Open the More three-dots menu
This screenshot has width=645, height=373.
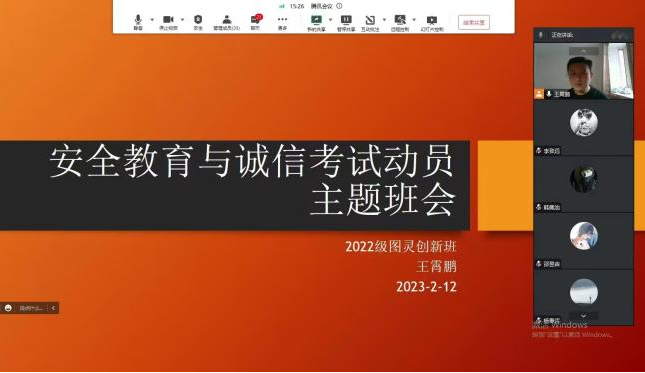(282, 22)
